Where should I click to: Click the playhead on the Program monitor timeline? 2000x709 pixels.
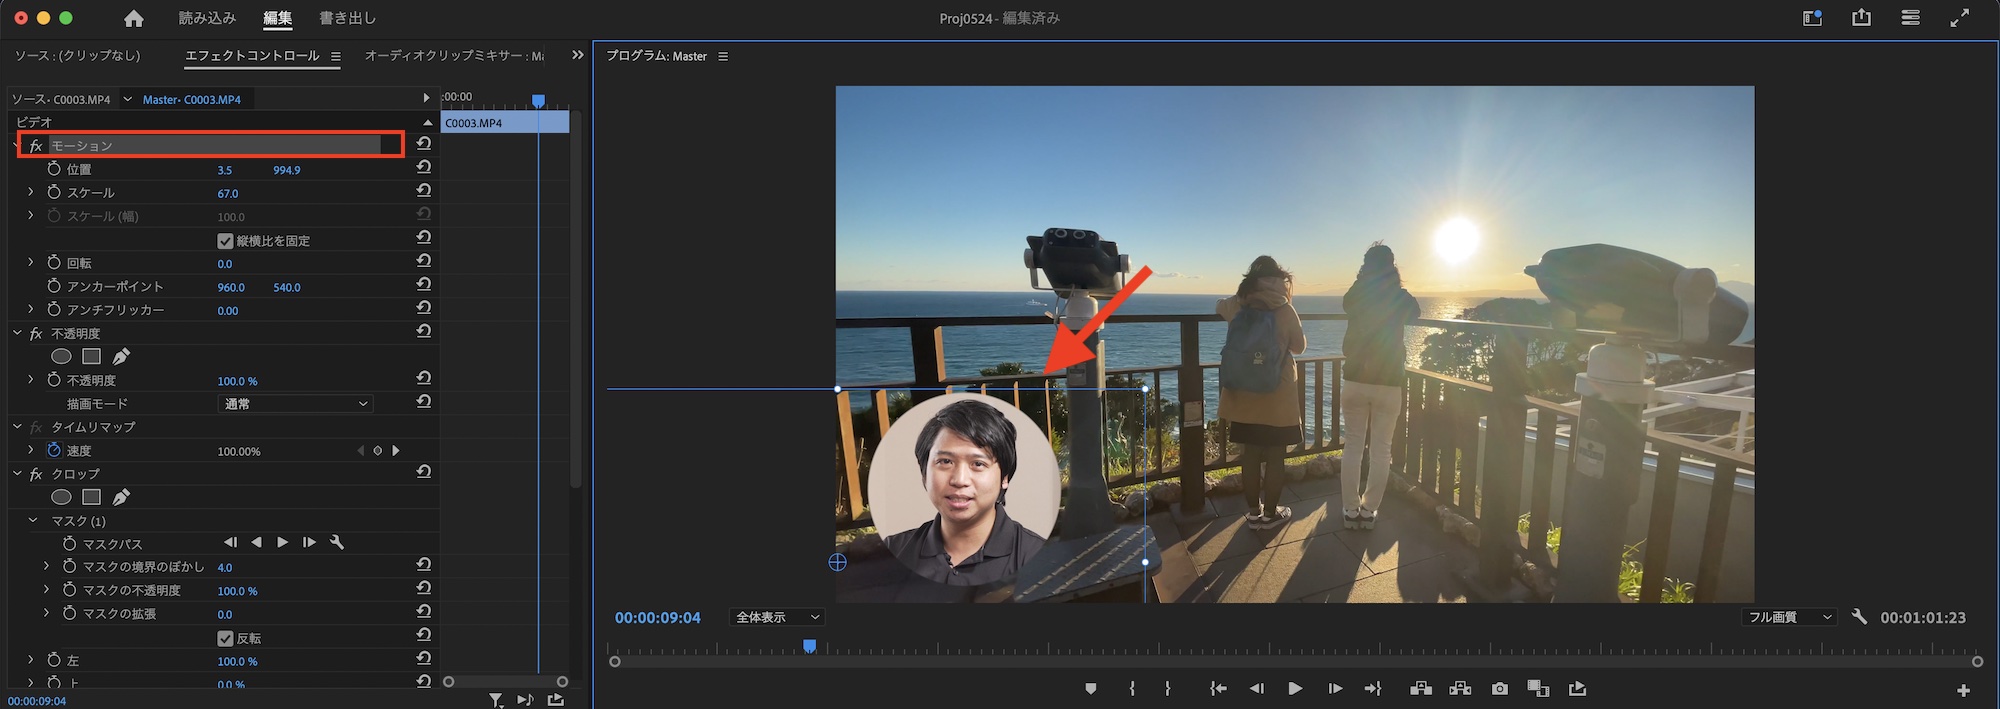point(810,647)
